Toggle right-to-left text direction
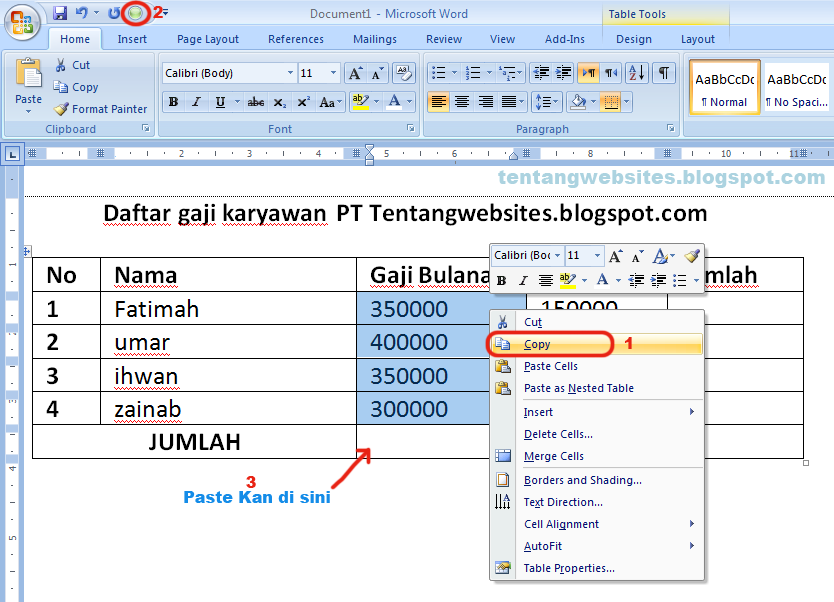The width and height of the screenshot is (834, 602). click(611, 73)
